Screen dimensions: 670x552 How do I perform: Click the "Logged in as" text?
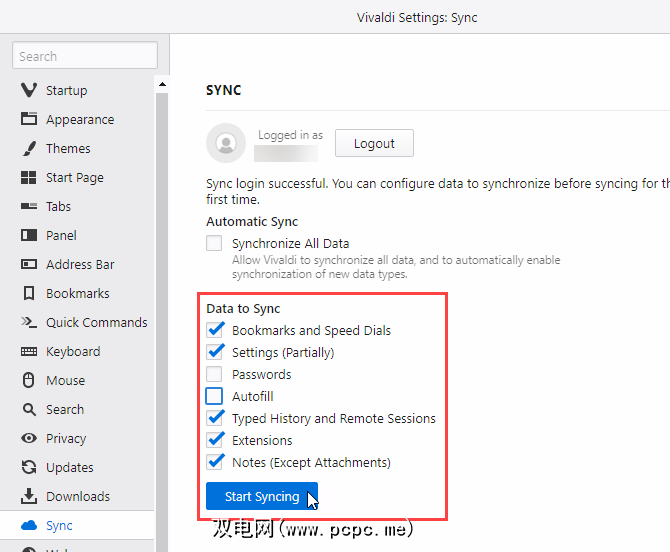click(291, 135)
